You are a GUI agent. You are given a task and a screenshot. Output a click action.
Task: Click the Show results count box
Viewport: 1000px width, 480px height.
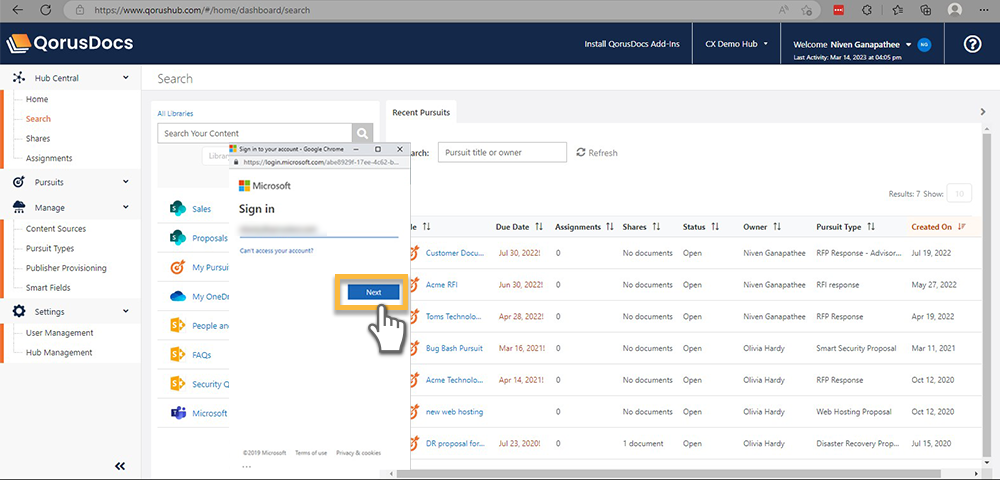(x=959, y=194)
